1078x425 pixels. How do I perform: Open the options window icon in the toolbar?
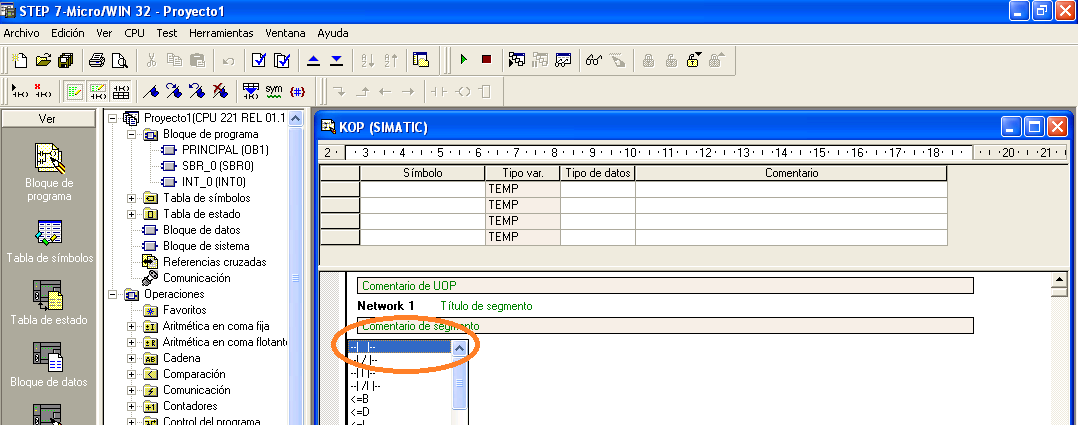(421, 61)
